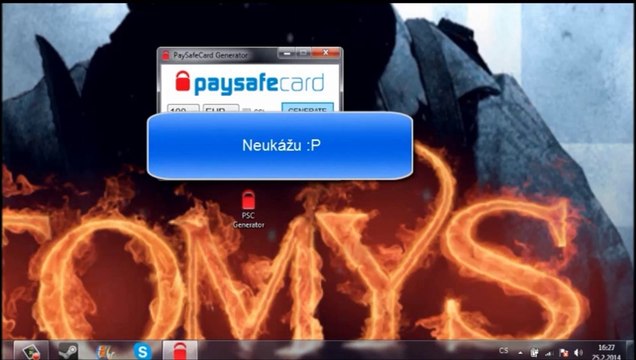Click the GENERATE button
Viewport: 636px width, 360px height.
307,108
